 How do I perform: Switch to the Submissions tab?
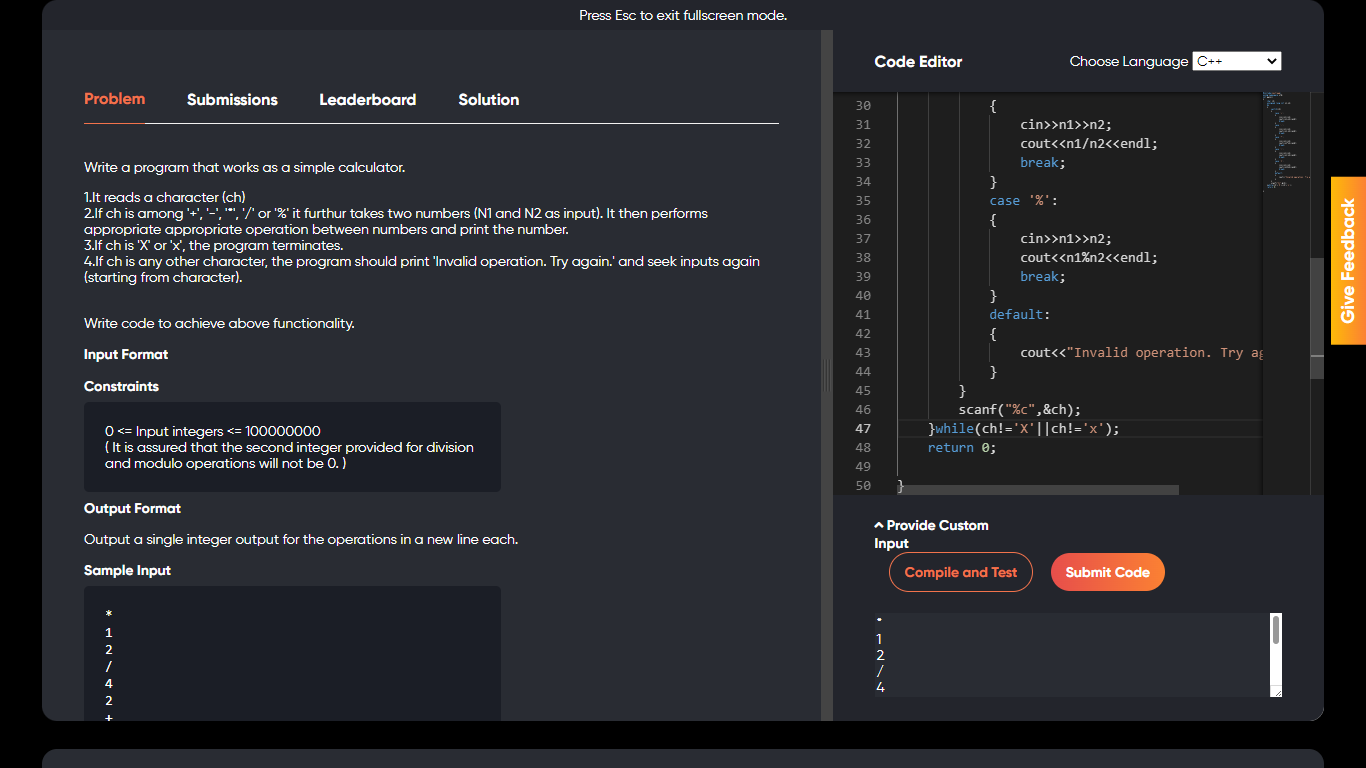[232, 100]
